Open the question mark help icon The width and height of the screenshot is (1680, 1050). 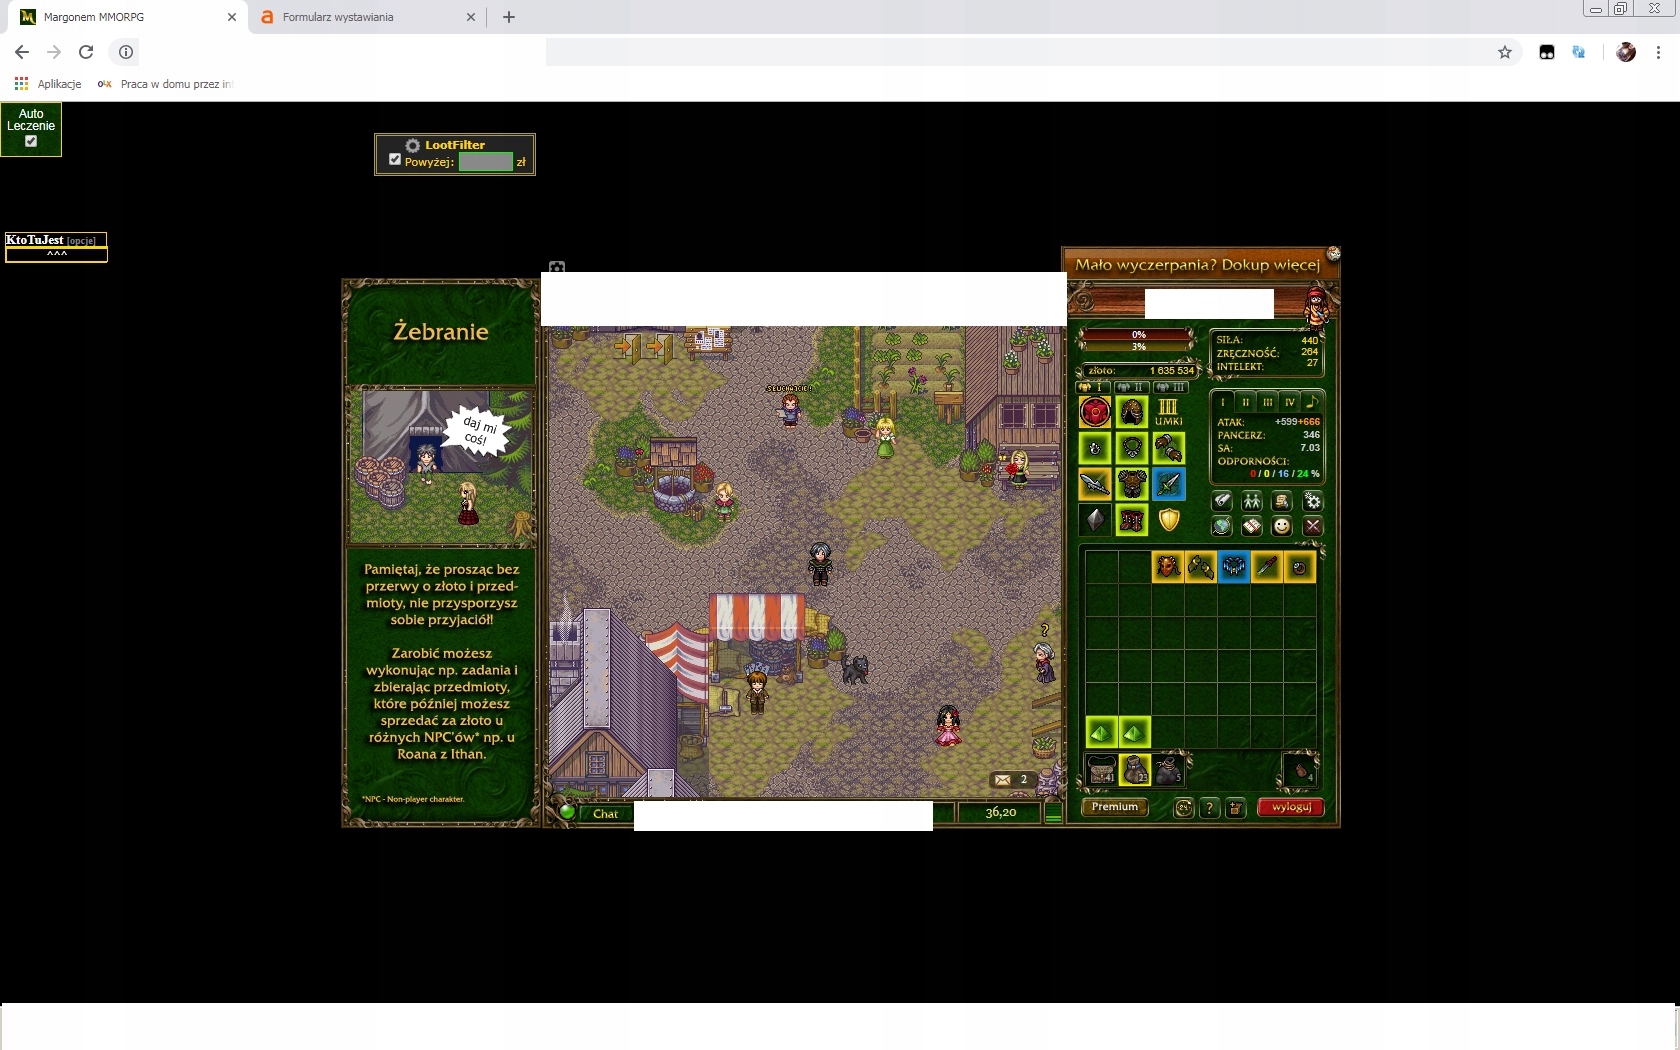(x=1209, y=808)
